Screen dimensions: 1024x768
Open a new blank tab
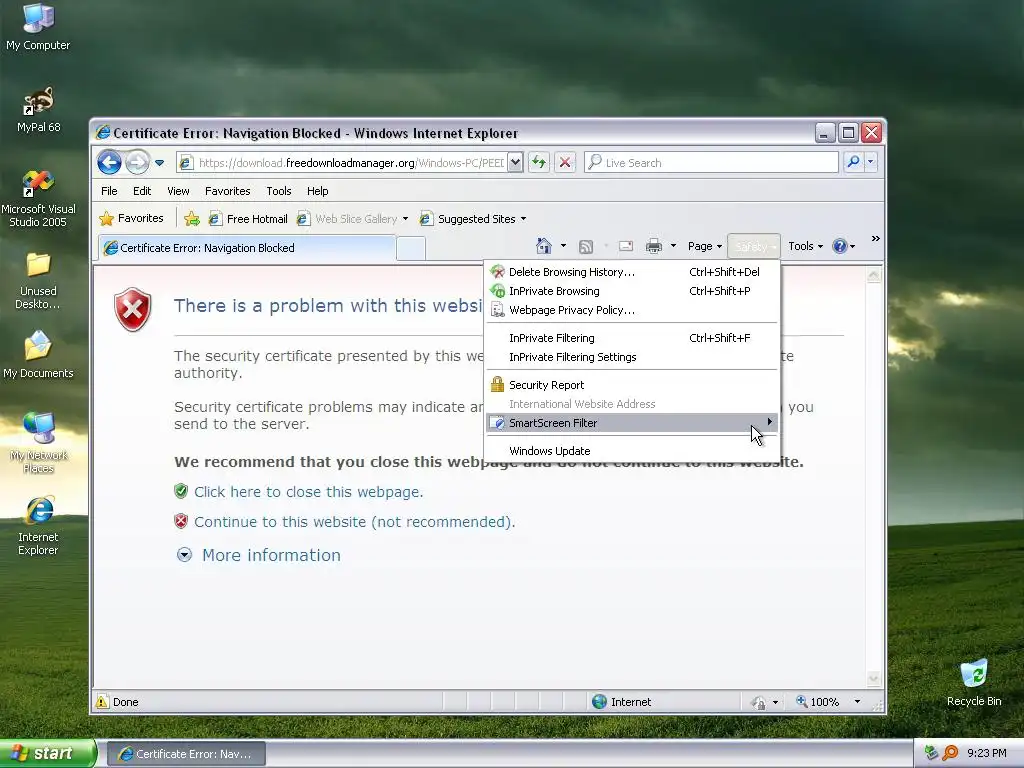(411, 249)
